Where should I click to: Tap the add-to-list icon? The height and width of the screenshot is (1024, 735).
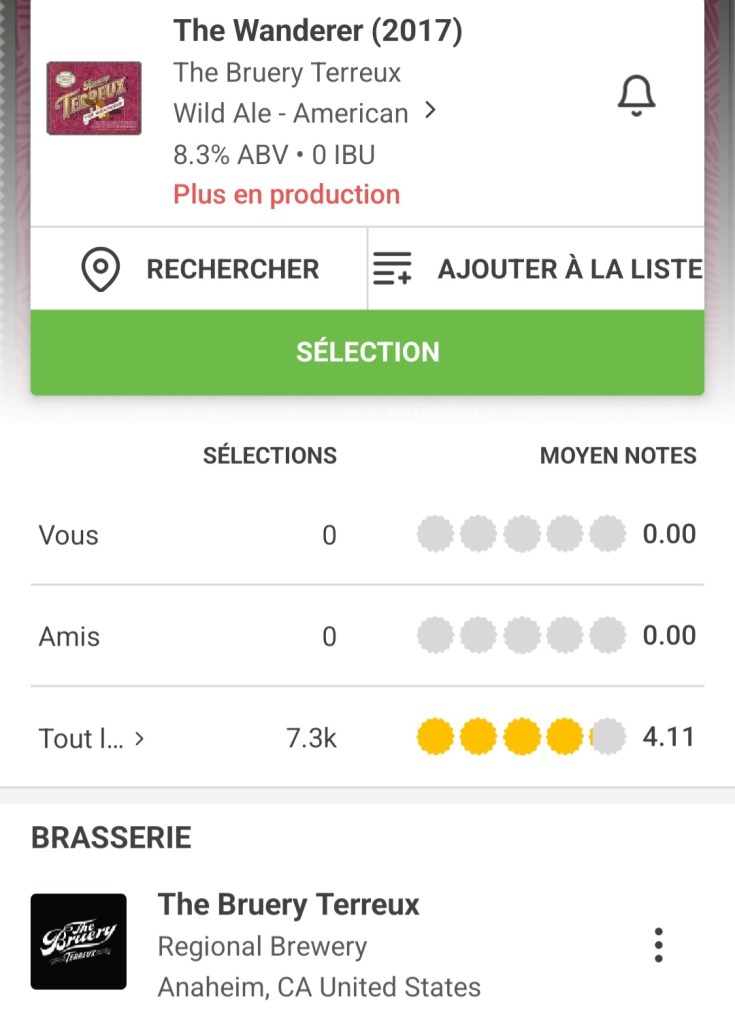[392, 269]
